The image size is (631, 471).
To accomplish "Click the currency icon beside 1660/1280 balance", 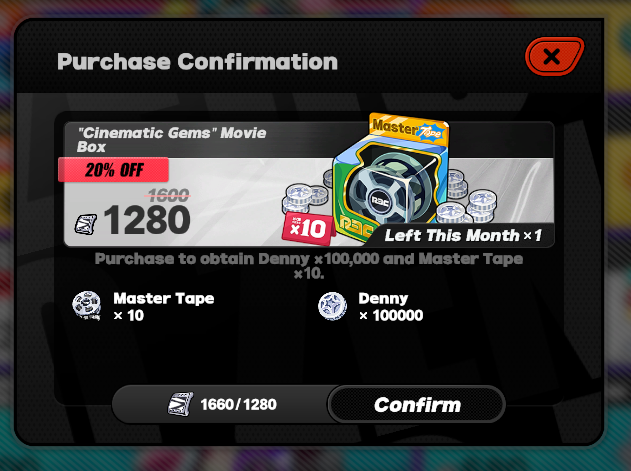I will coord(180,404).
